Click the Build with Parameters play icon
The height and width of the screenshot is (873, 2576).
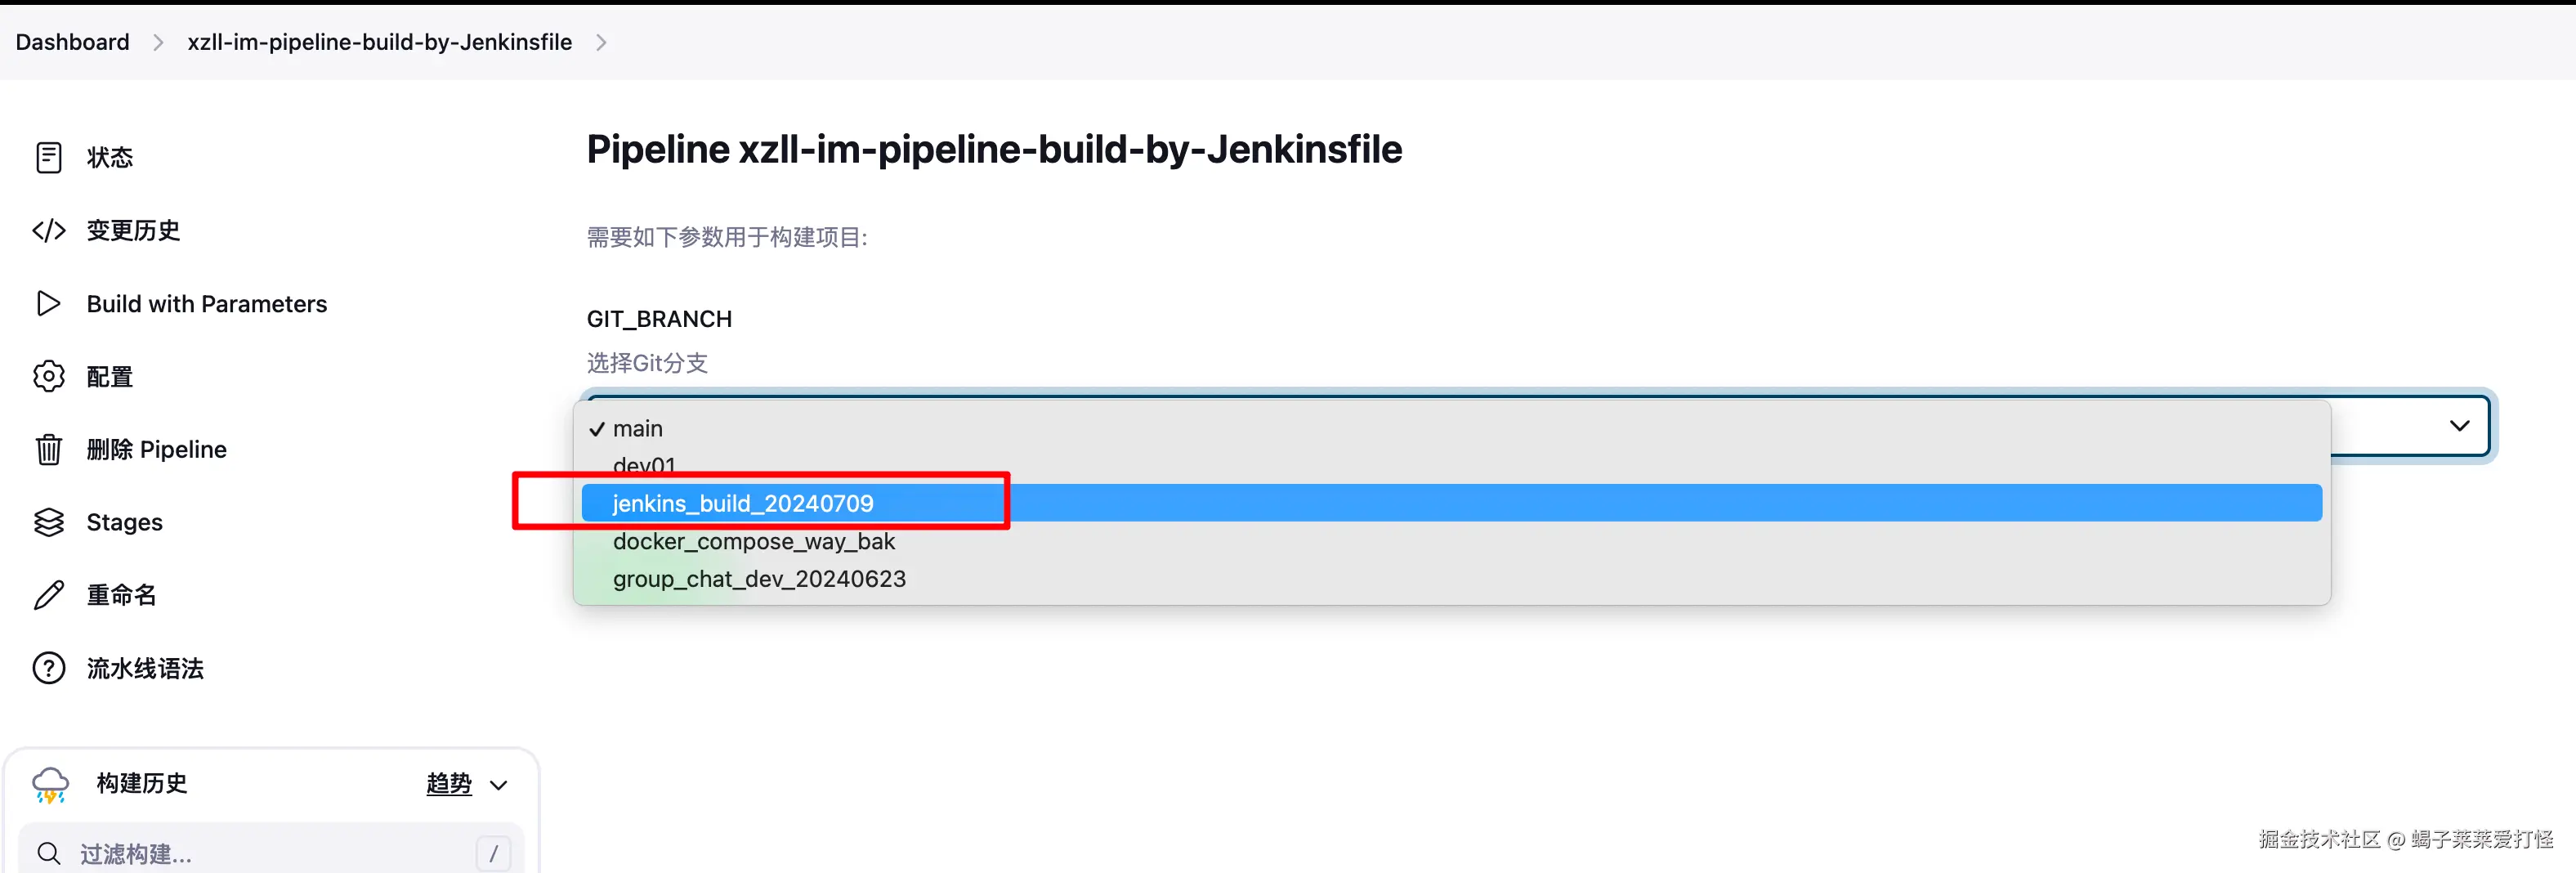[48, 303]
